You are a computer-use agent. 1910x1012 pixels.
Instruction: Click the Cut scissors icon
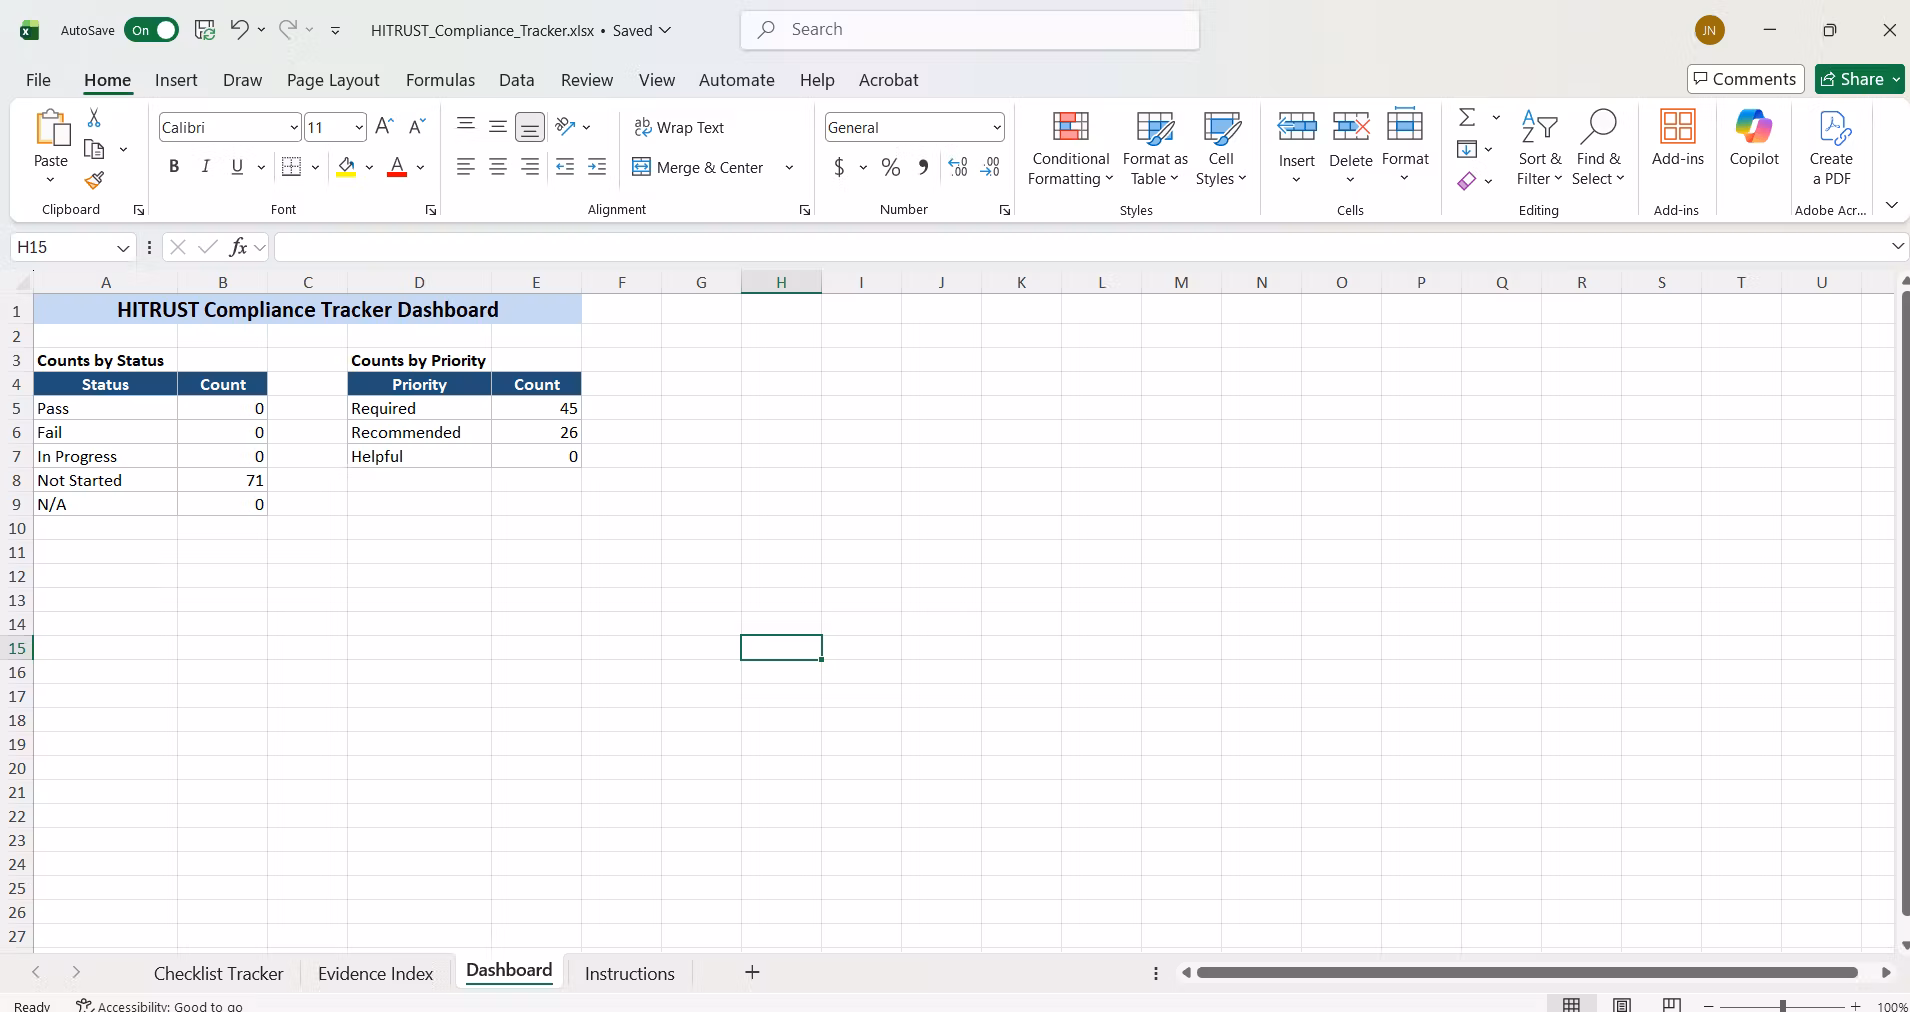pyautogui.click(x=94, y=118)
